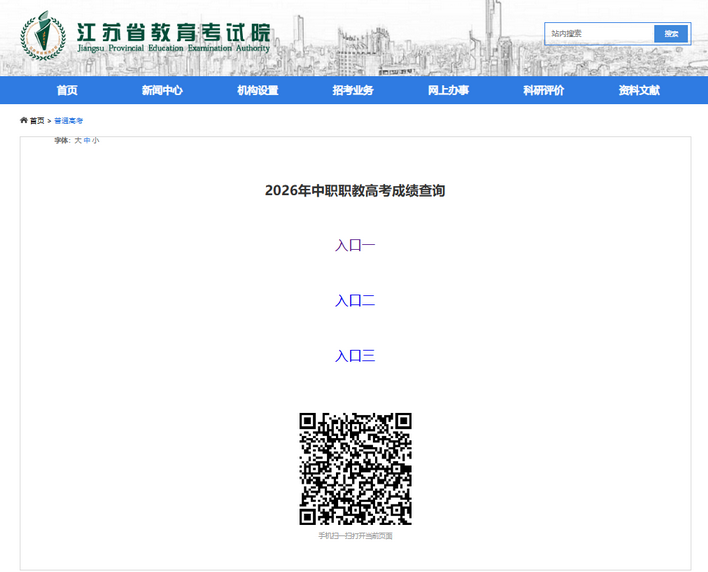Open the 招考业务 navigation menu item
The image size is (708, 572).
coord(353,90)
